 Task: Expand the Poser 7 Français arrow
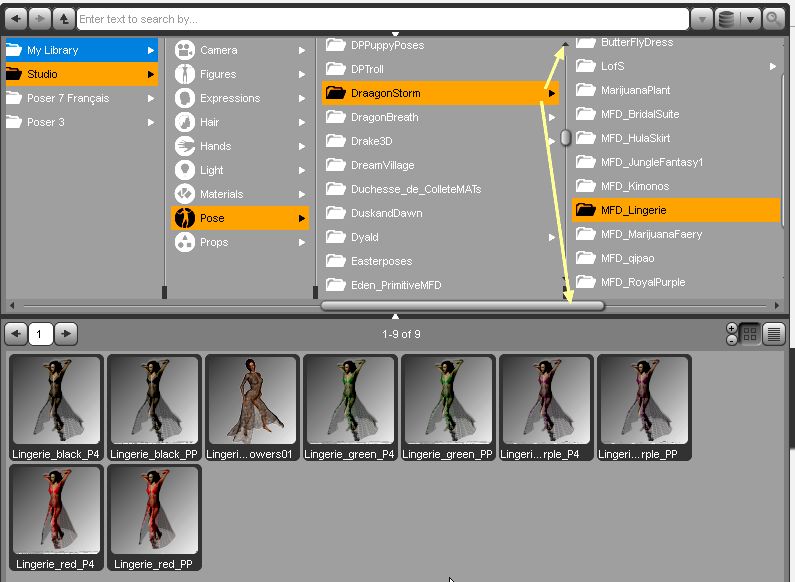coord(151,98)
